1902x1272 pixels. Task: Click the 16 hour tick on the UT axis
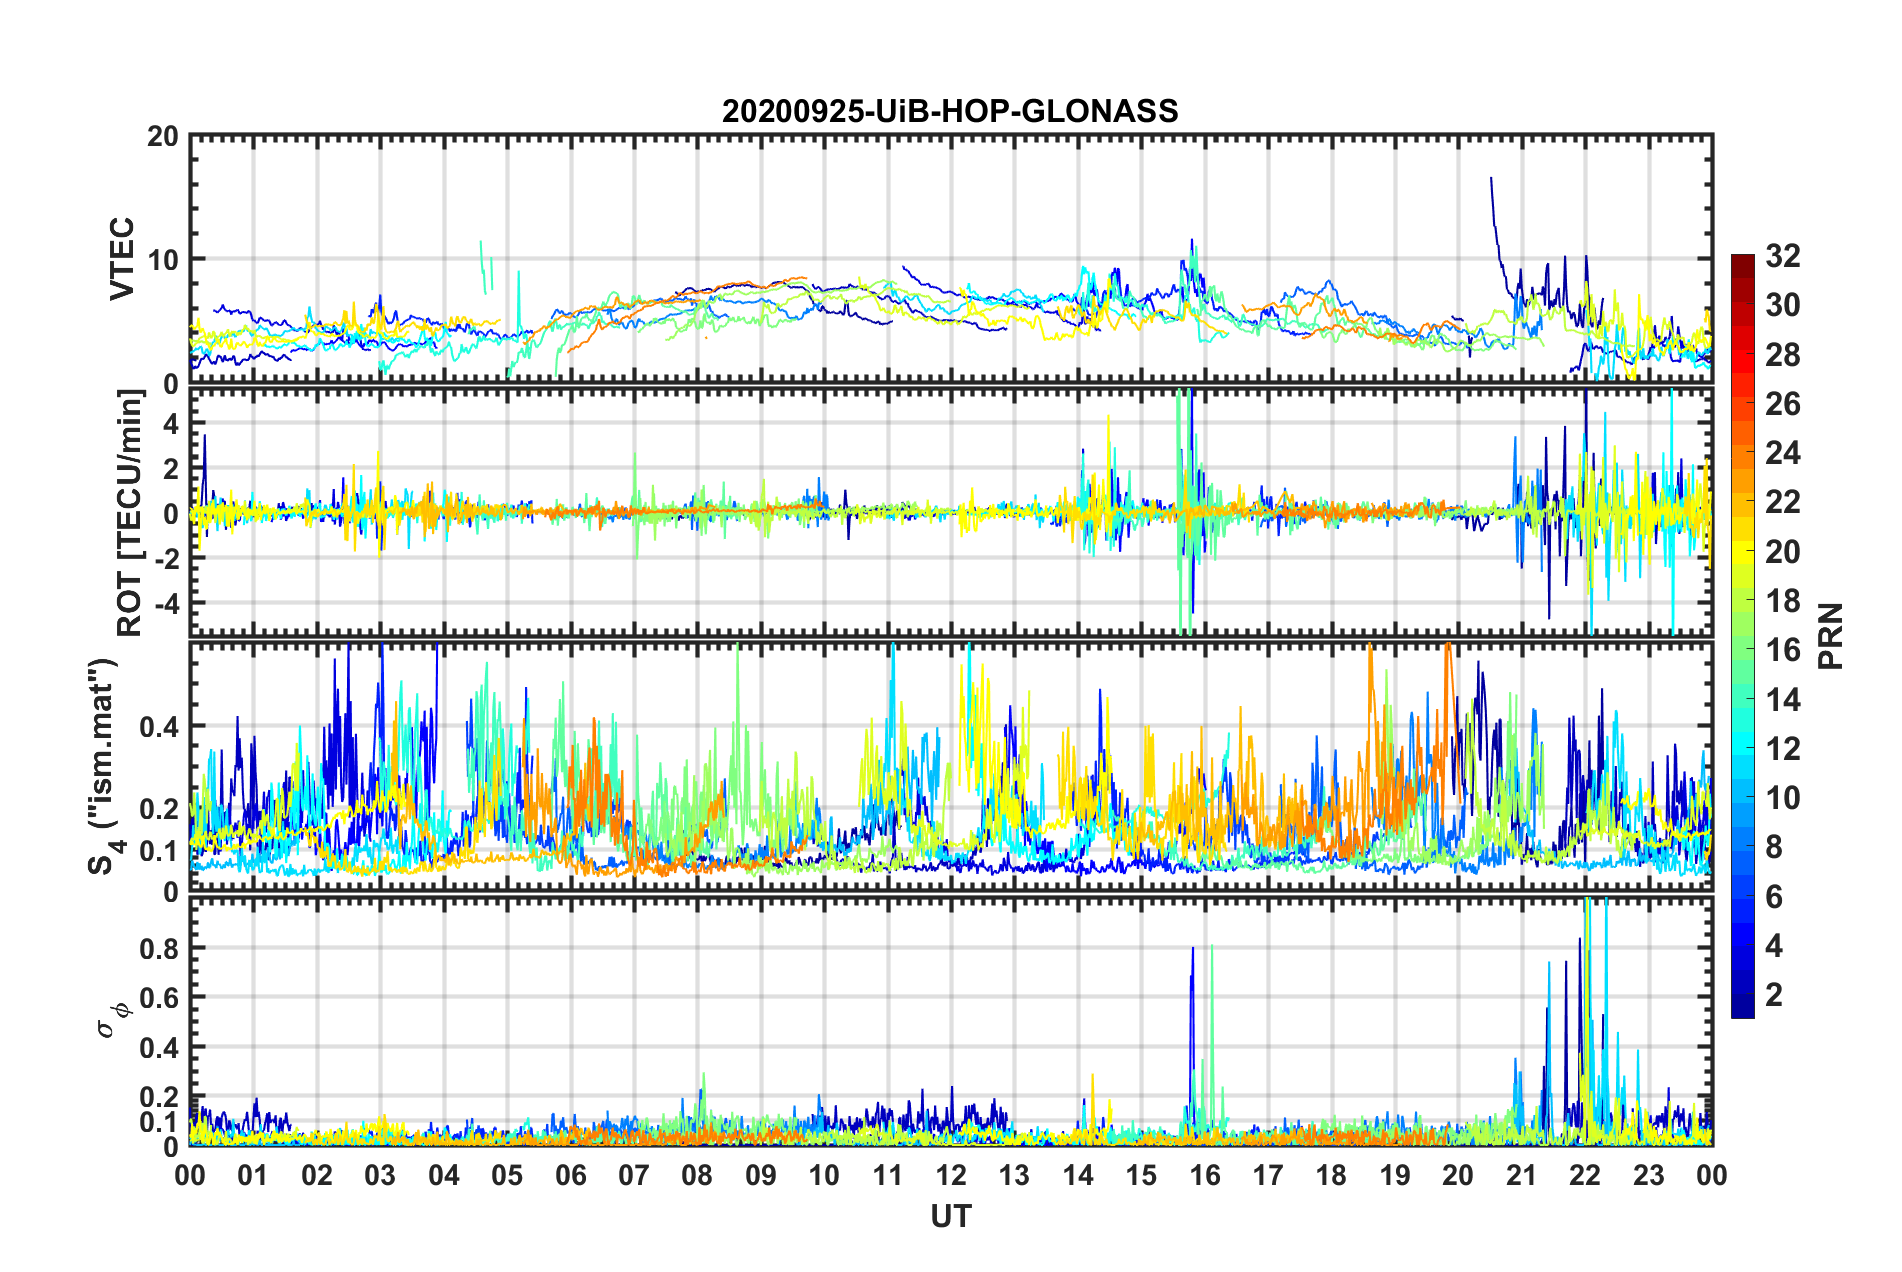[1205, 1175]
